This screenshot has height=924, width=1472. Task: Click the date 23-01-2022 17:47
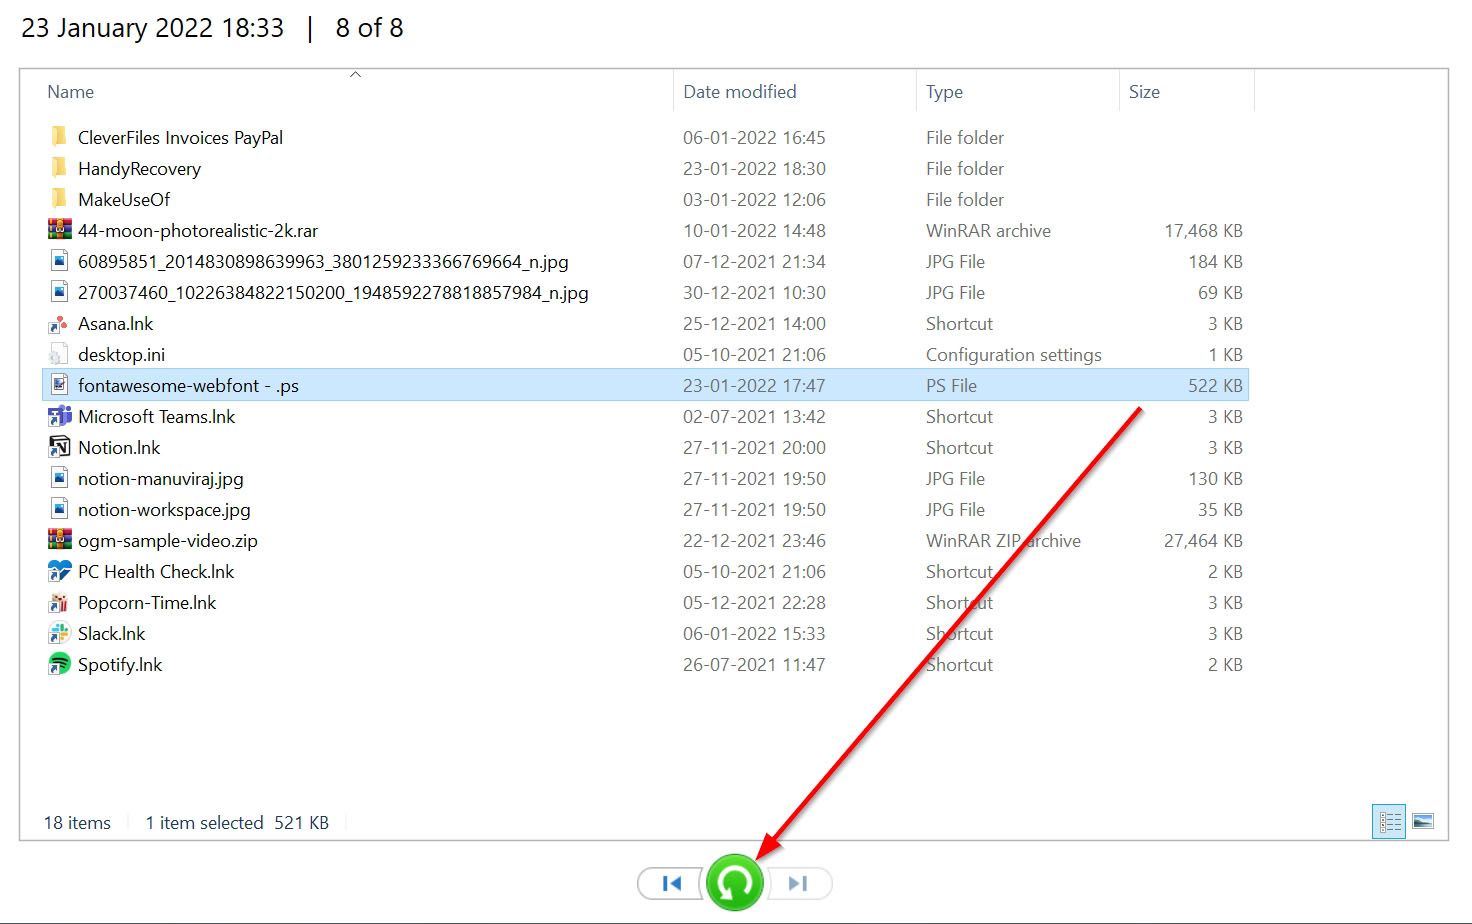[x=754, y=386]
